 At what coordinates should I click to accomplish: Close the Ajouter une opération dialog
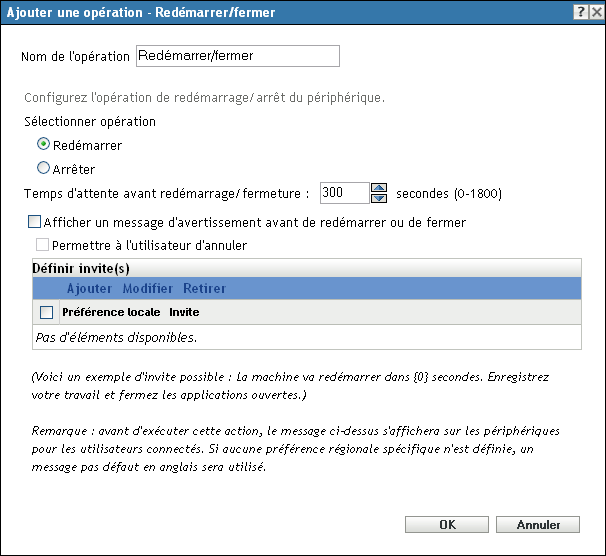coord(595,11)
